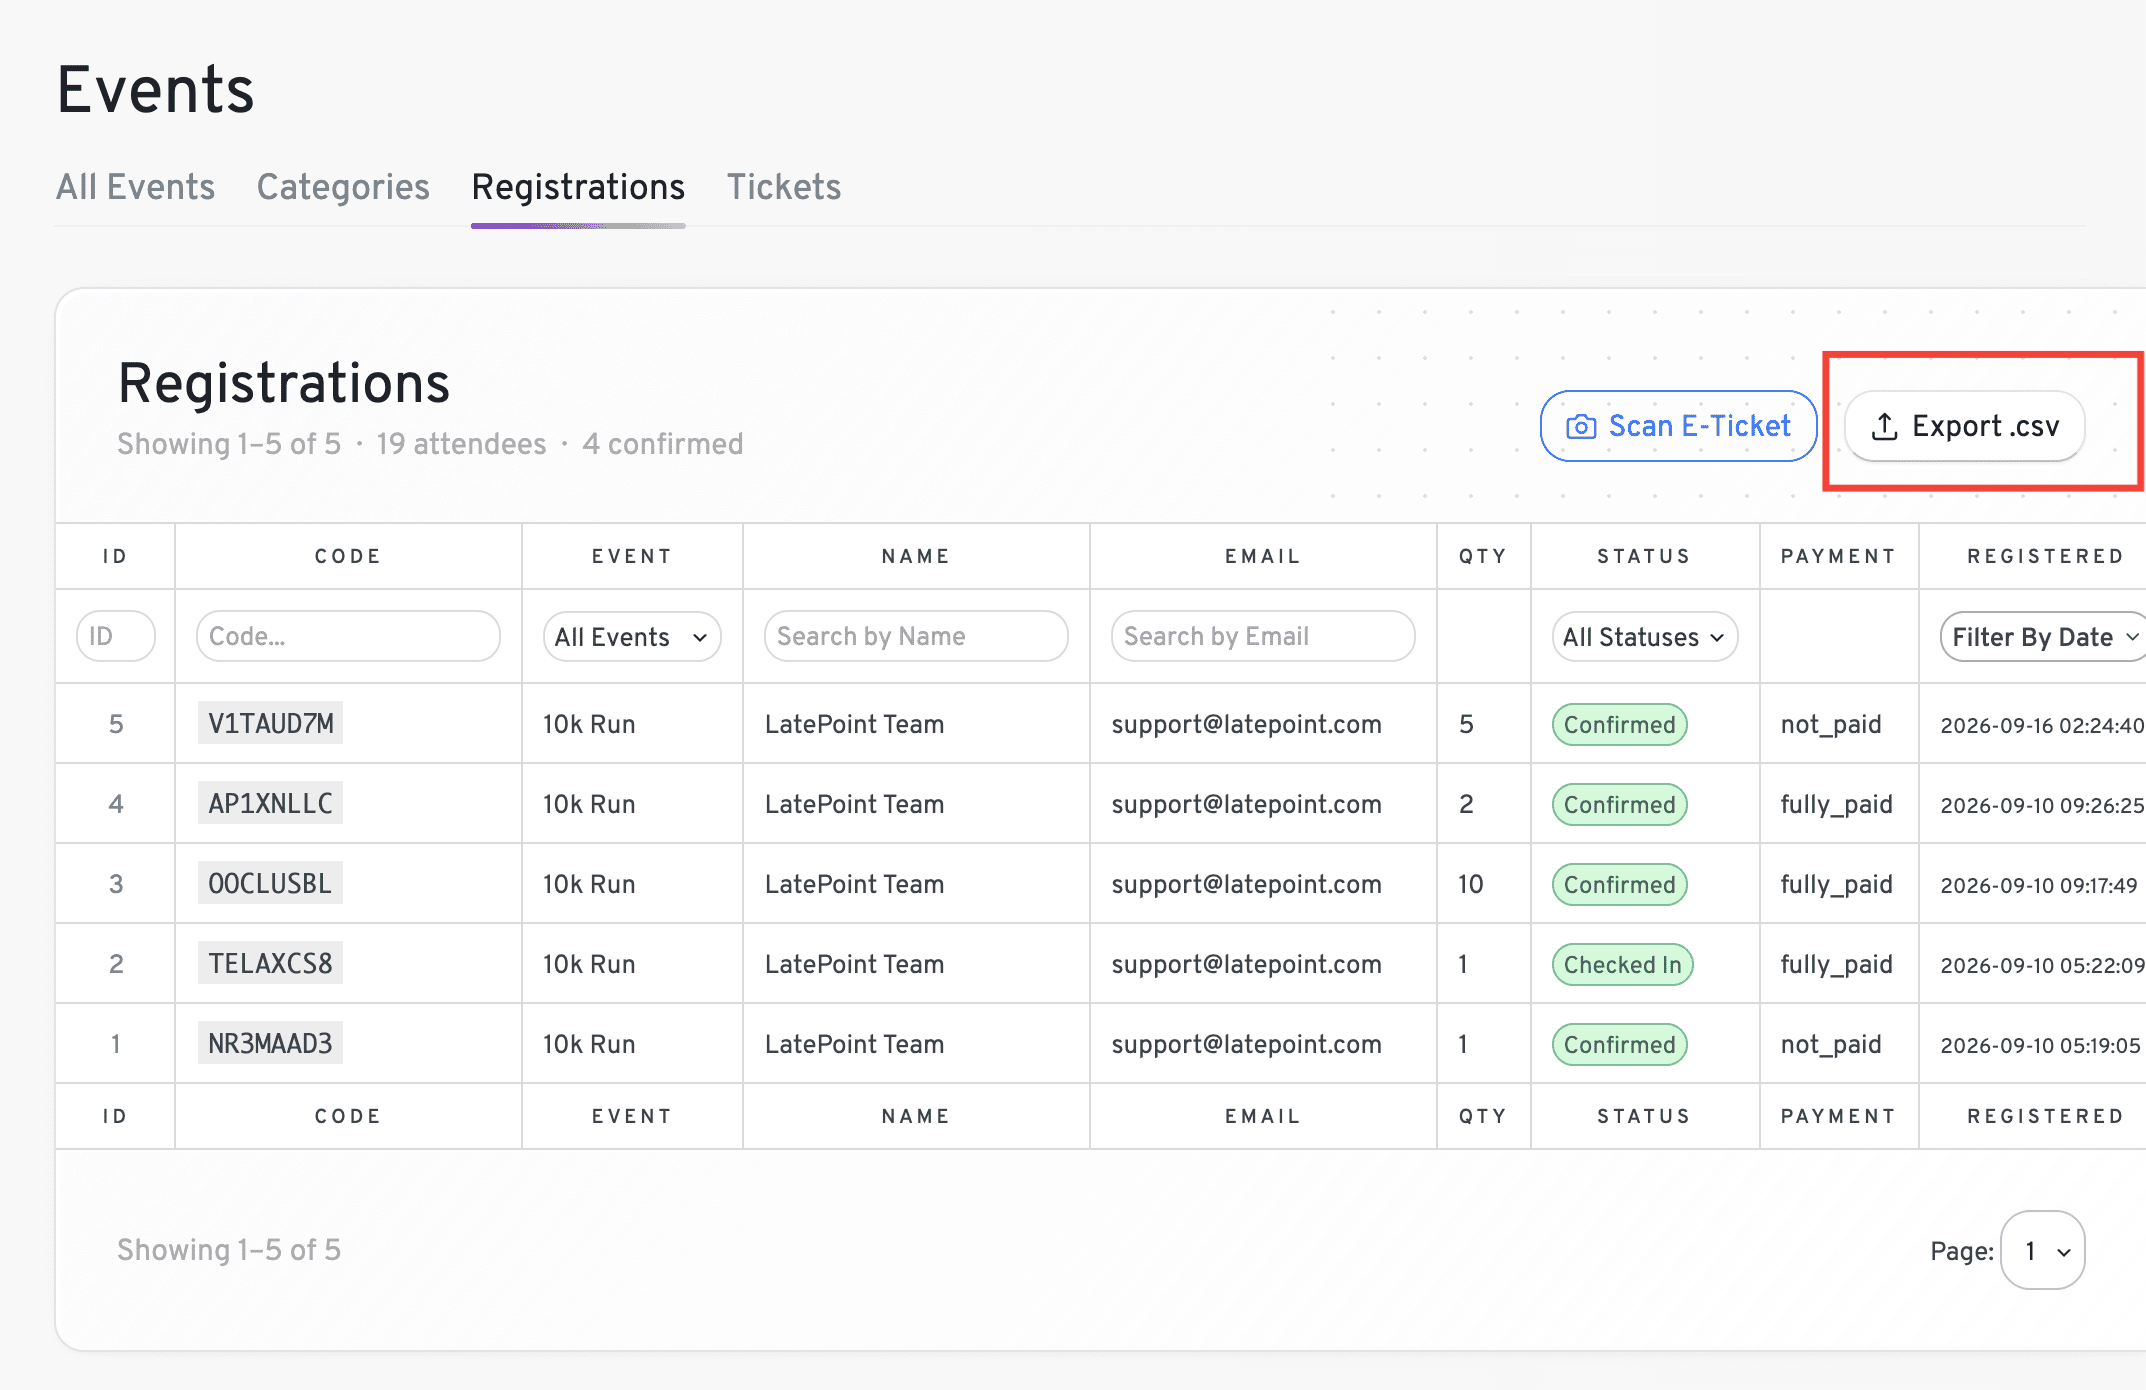This screenshot has height=1390, width=2146.
Task: Click LatePoint Team in NR3MAAD3 row
Action: 854,1044
